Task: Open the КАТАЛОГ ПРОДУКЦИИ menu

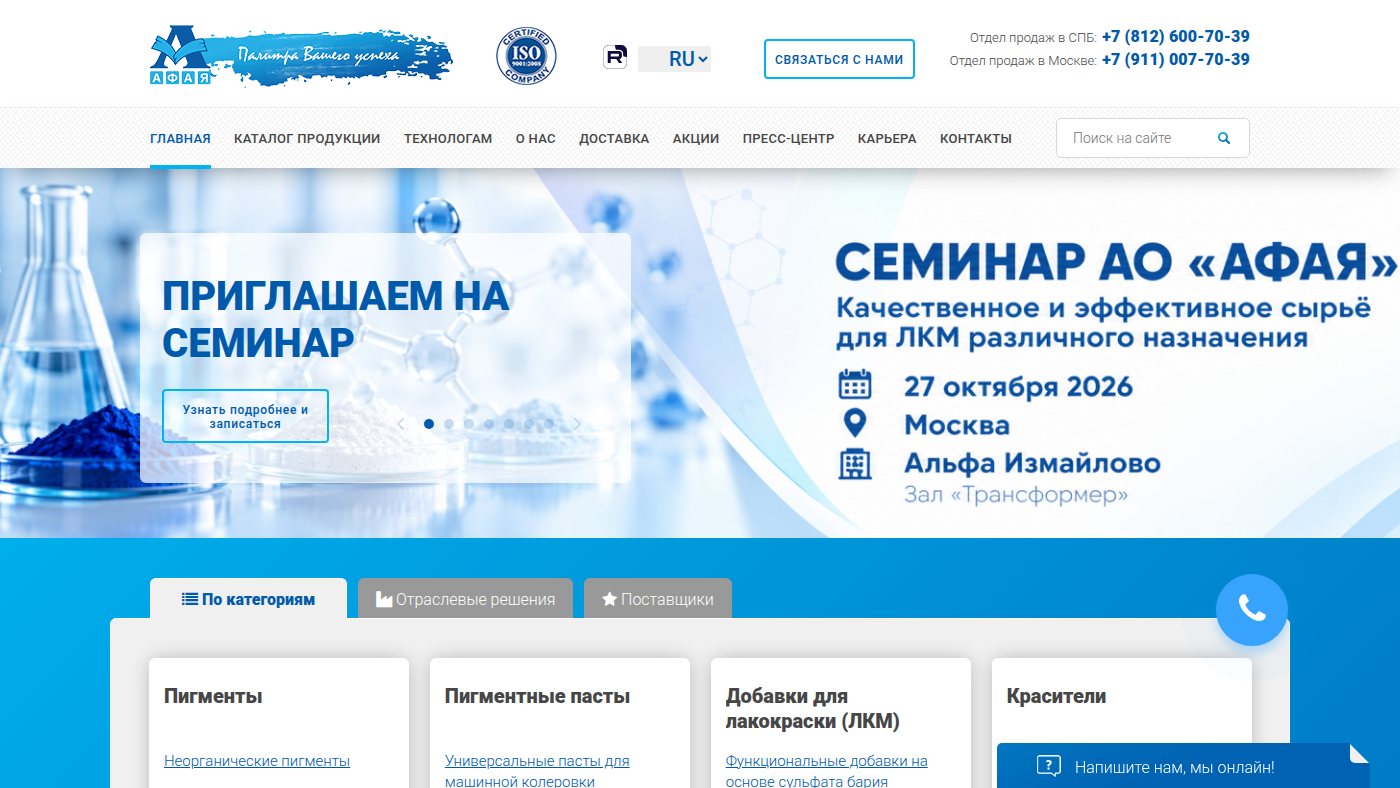Action: coord(307,139)
